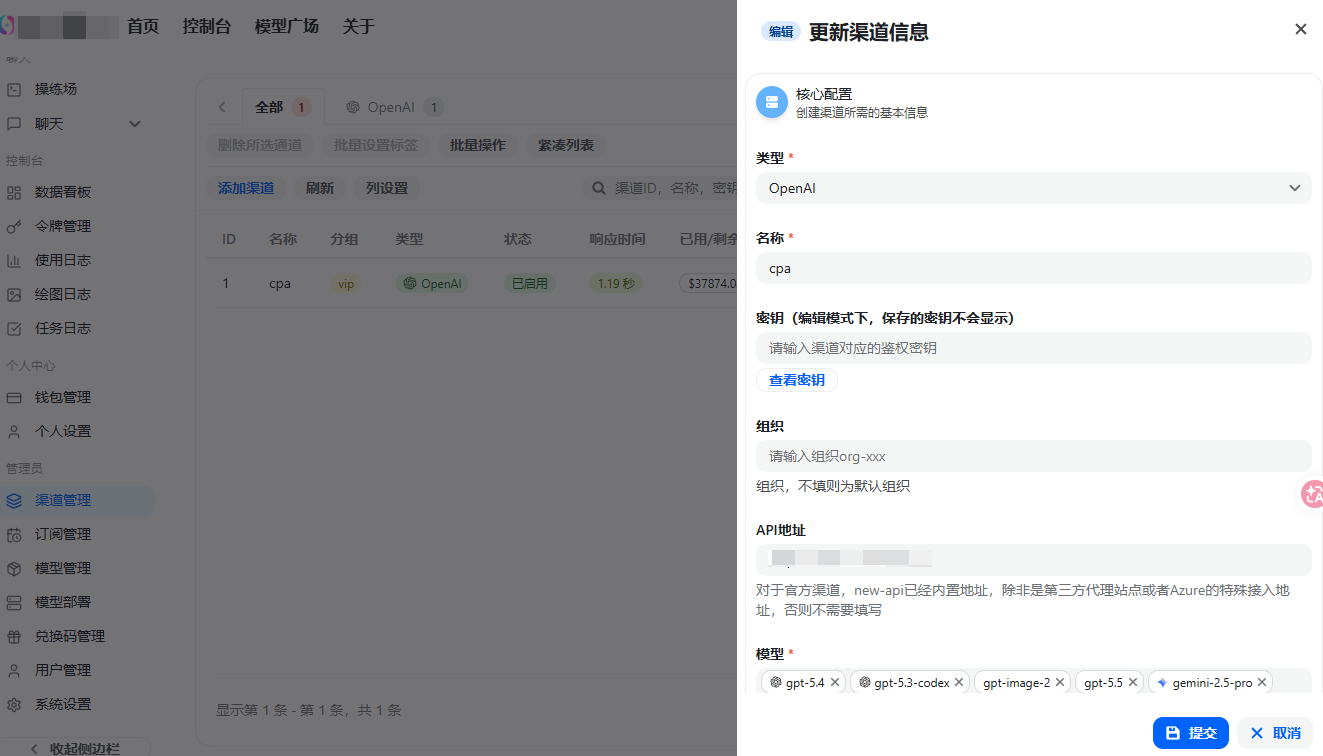Click the 订阅管理 calendar icon

[14, 534]
